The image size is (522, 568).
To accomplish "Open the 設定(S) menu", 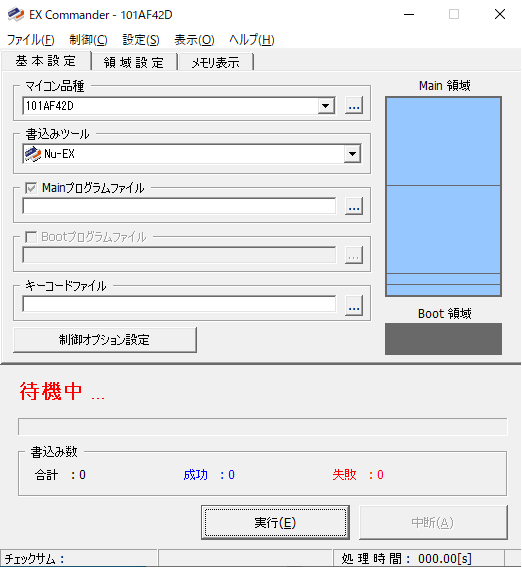I will click(x=141, y=39).
